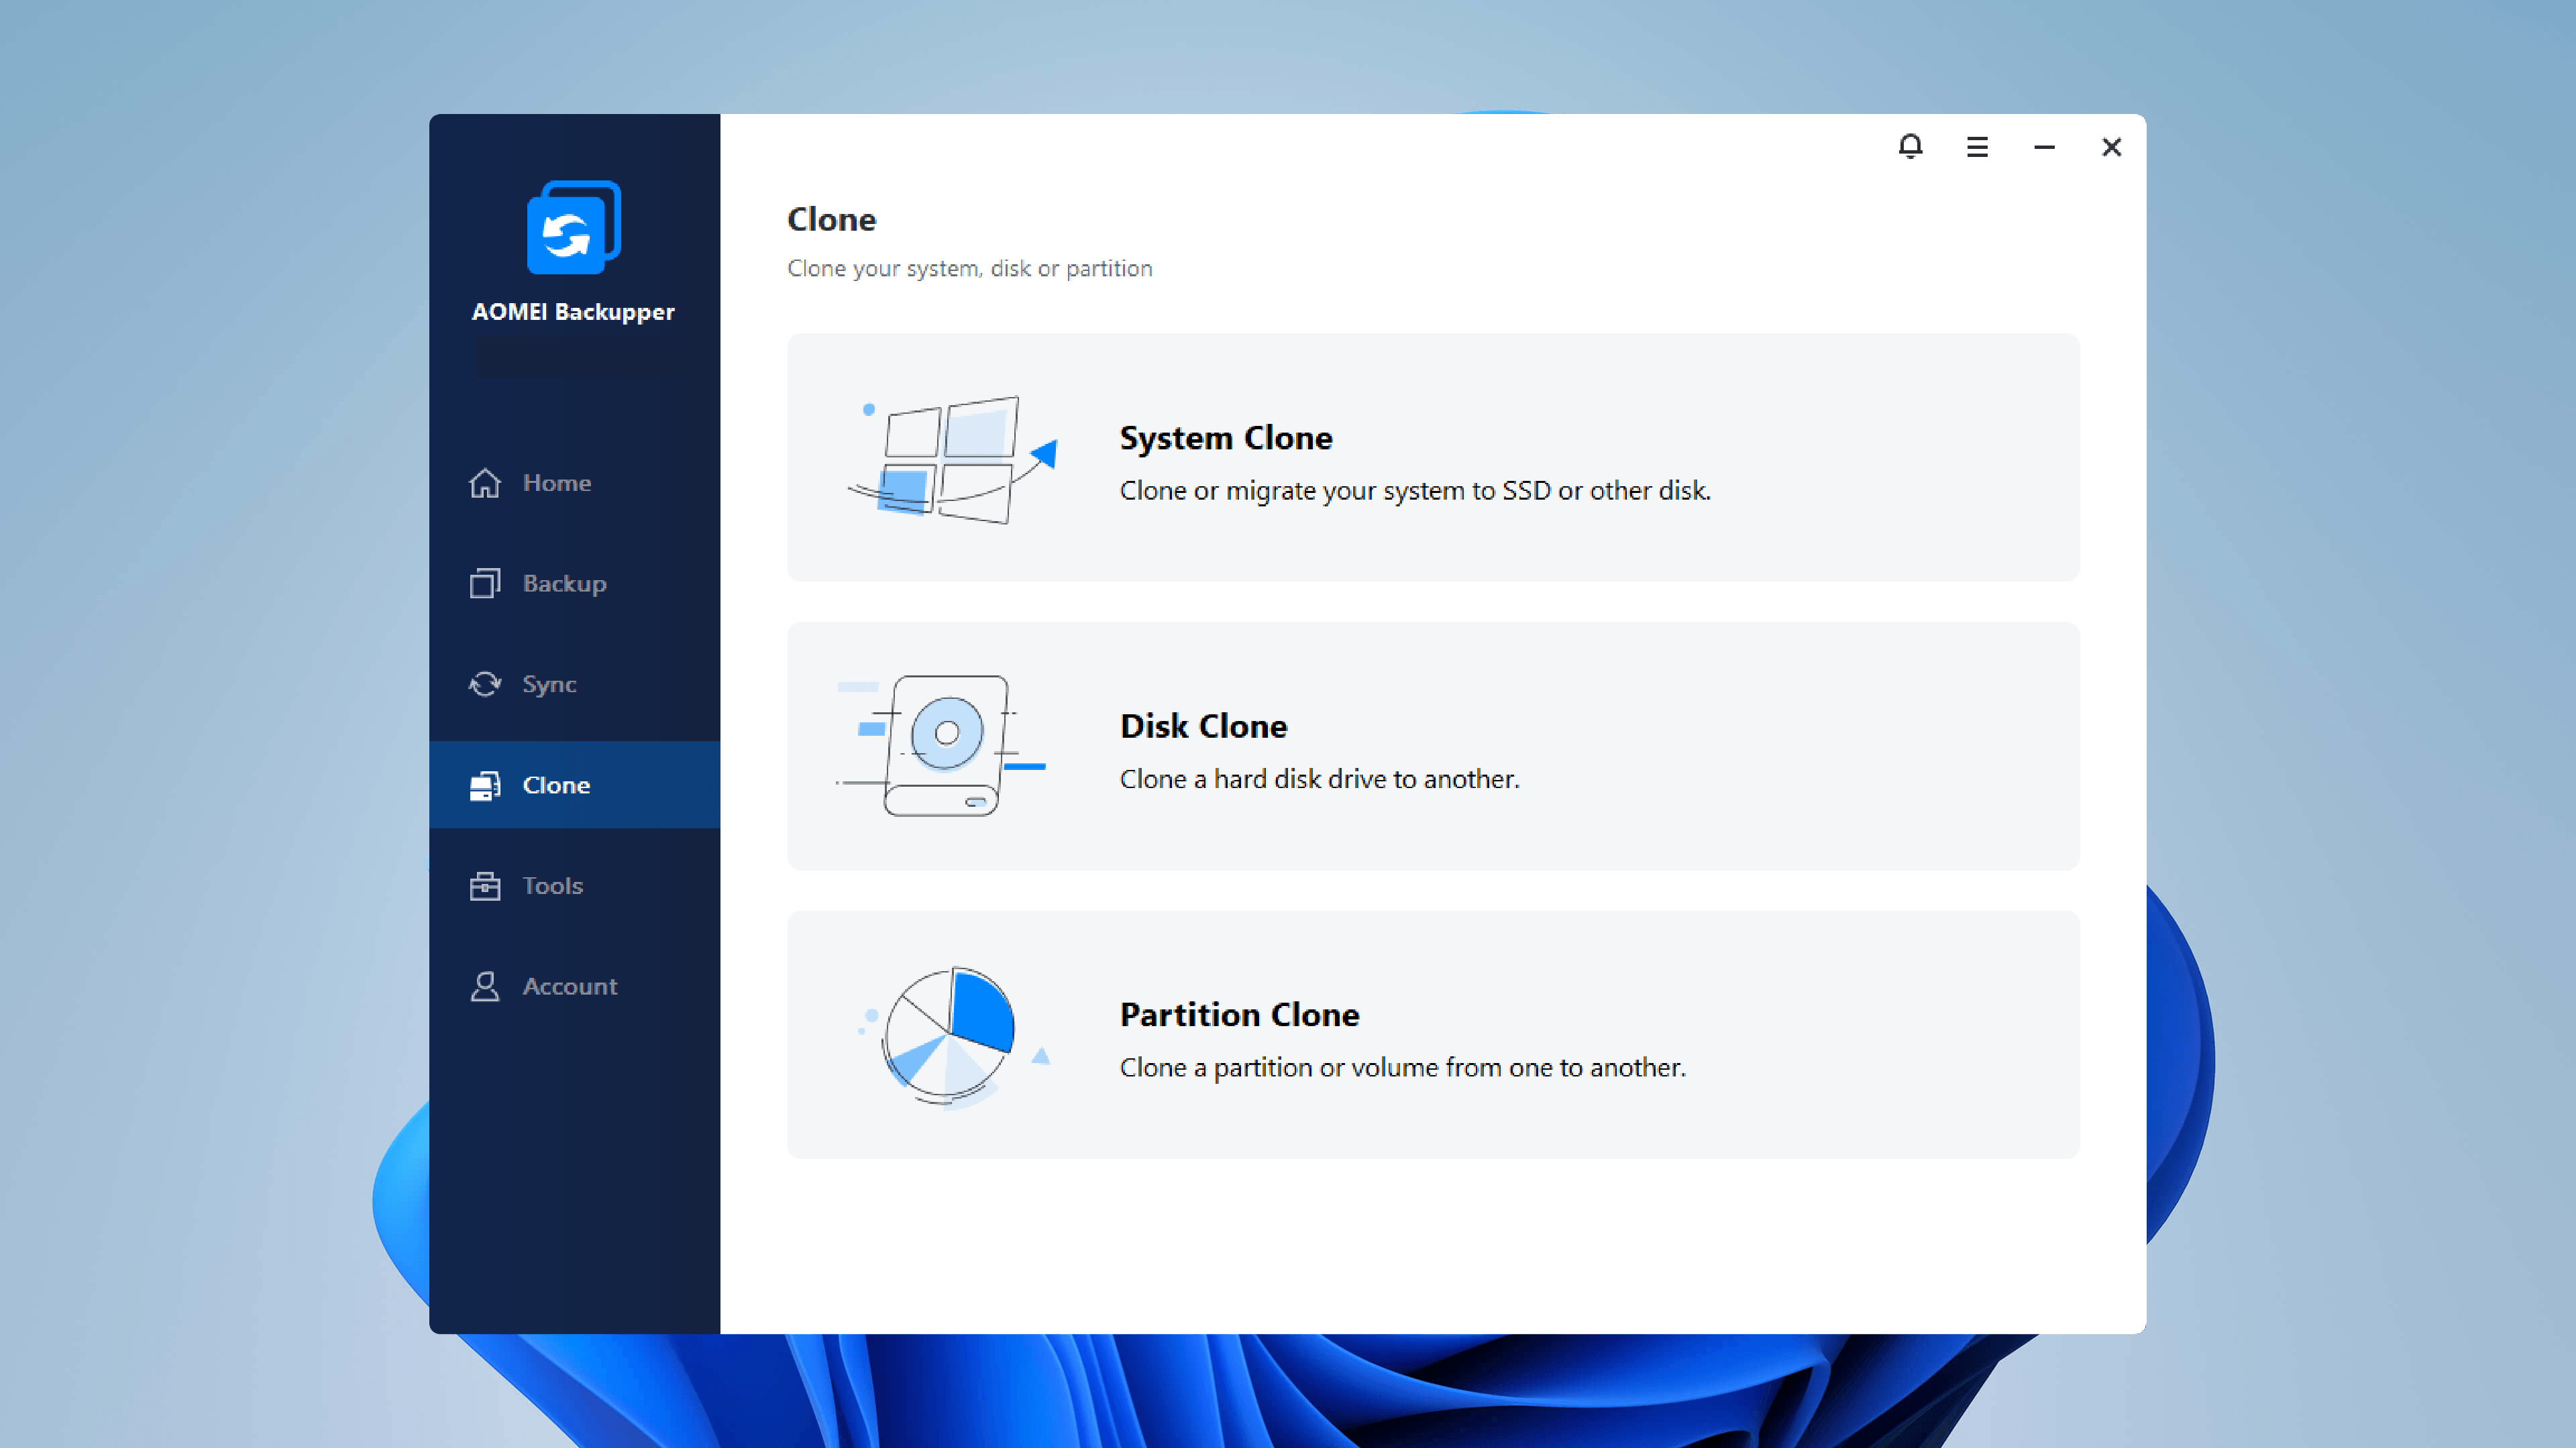
Task: Click the Sync arrows icon
Action: click(x=485, y=684)
